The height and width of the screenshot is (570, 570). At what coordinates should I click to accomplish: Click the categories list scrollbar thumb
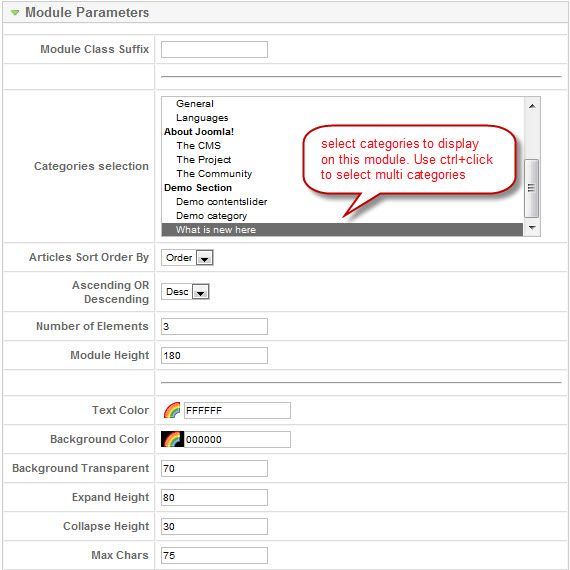click(x=532, y=188)
